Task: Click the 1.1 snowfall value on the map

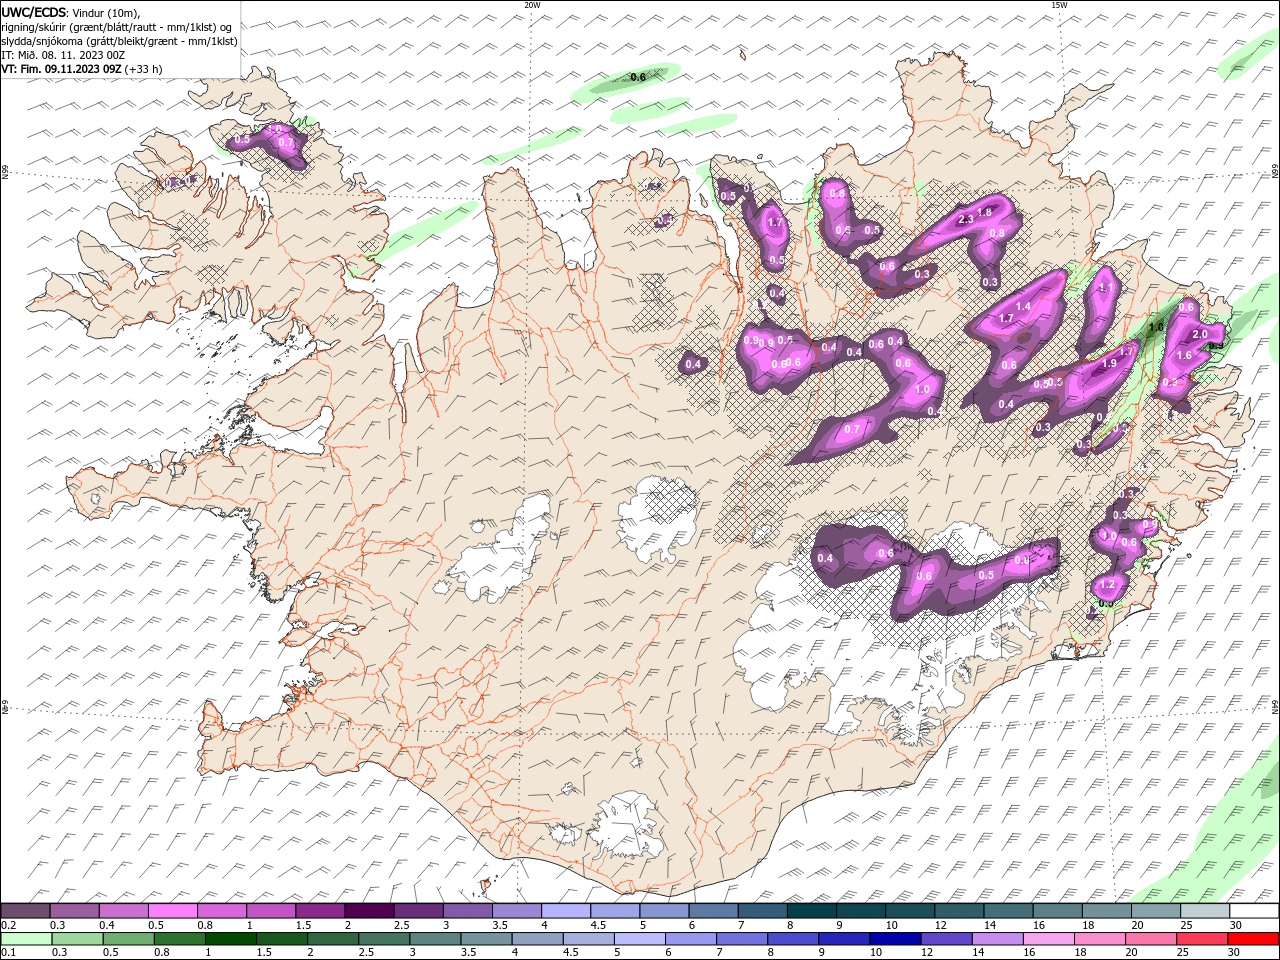Action: coord(1106,287)
